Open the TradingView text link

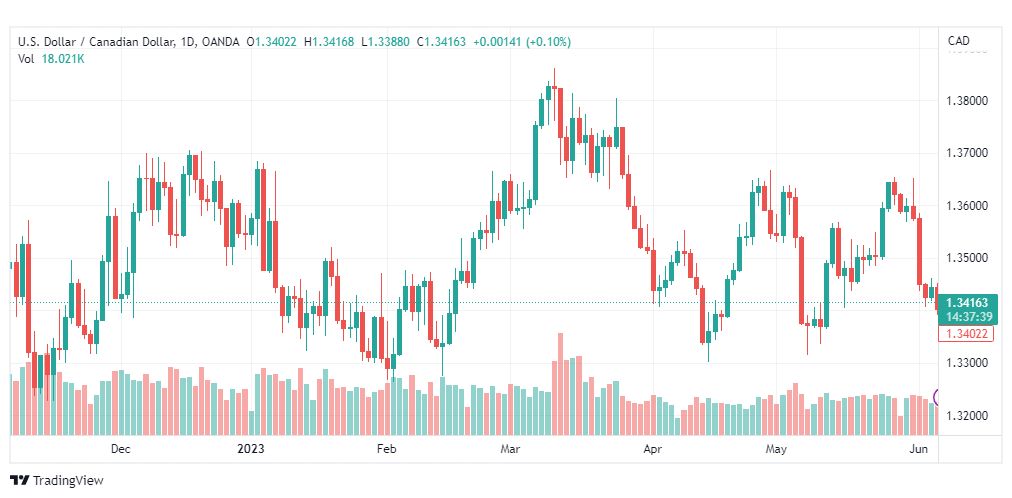click(68, 481)
